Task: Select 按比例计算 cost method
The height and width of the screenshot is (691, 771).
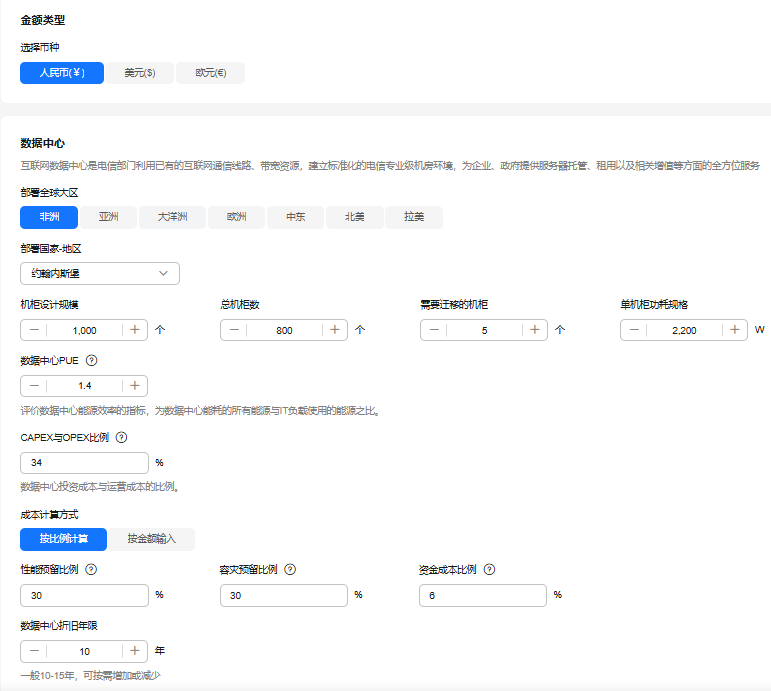Action: pos(63,539)
